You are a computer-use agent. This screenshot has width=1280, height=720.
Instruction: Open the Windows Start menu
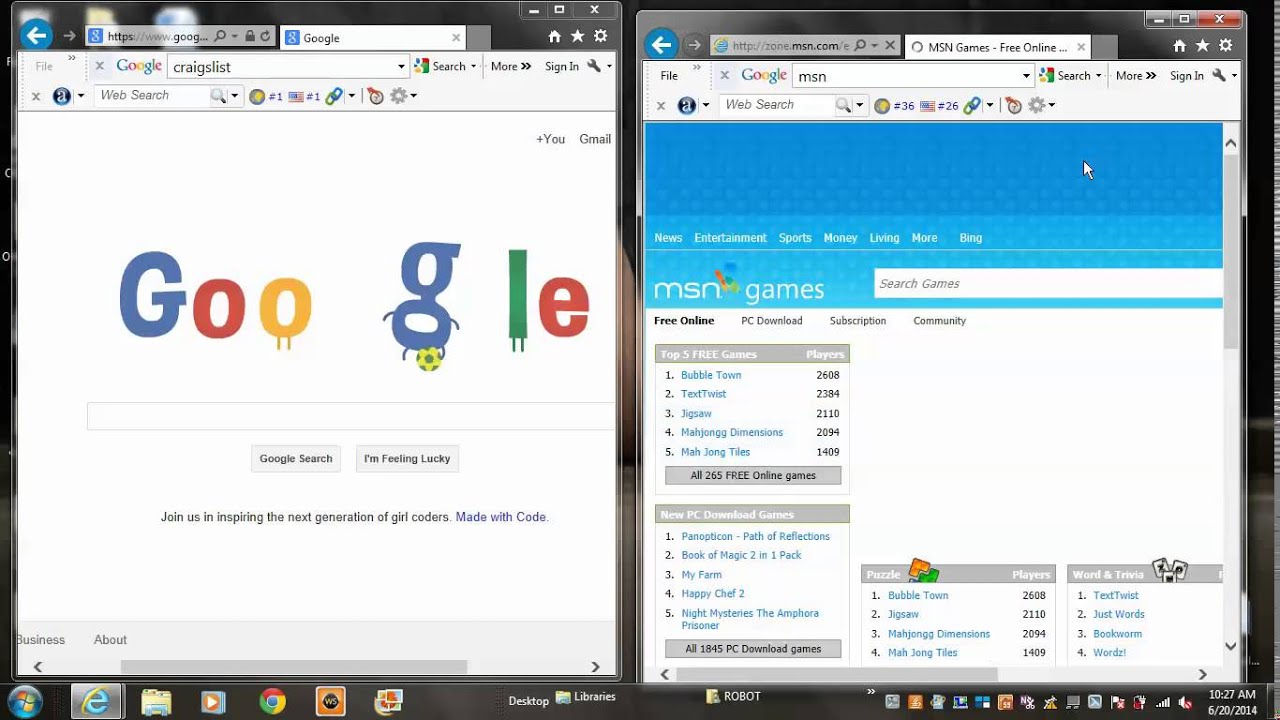(25, 700)
